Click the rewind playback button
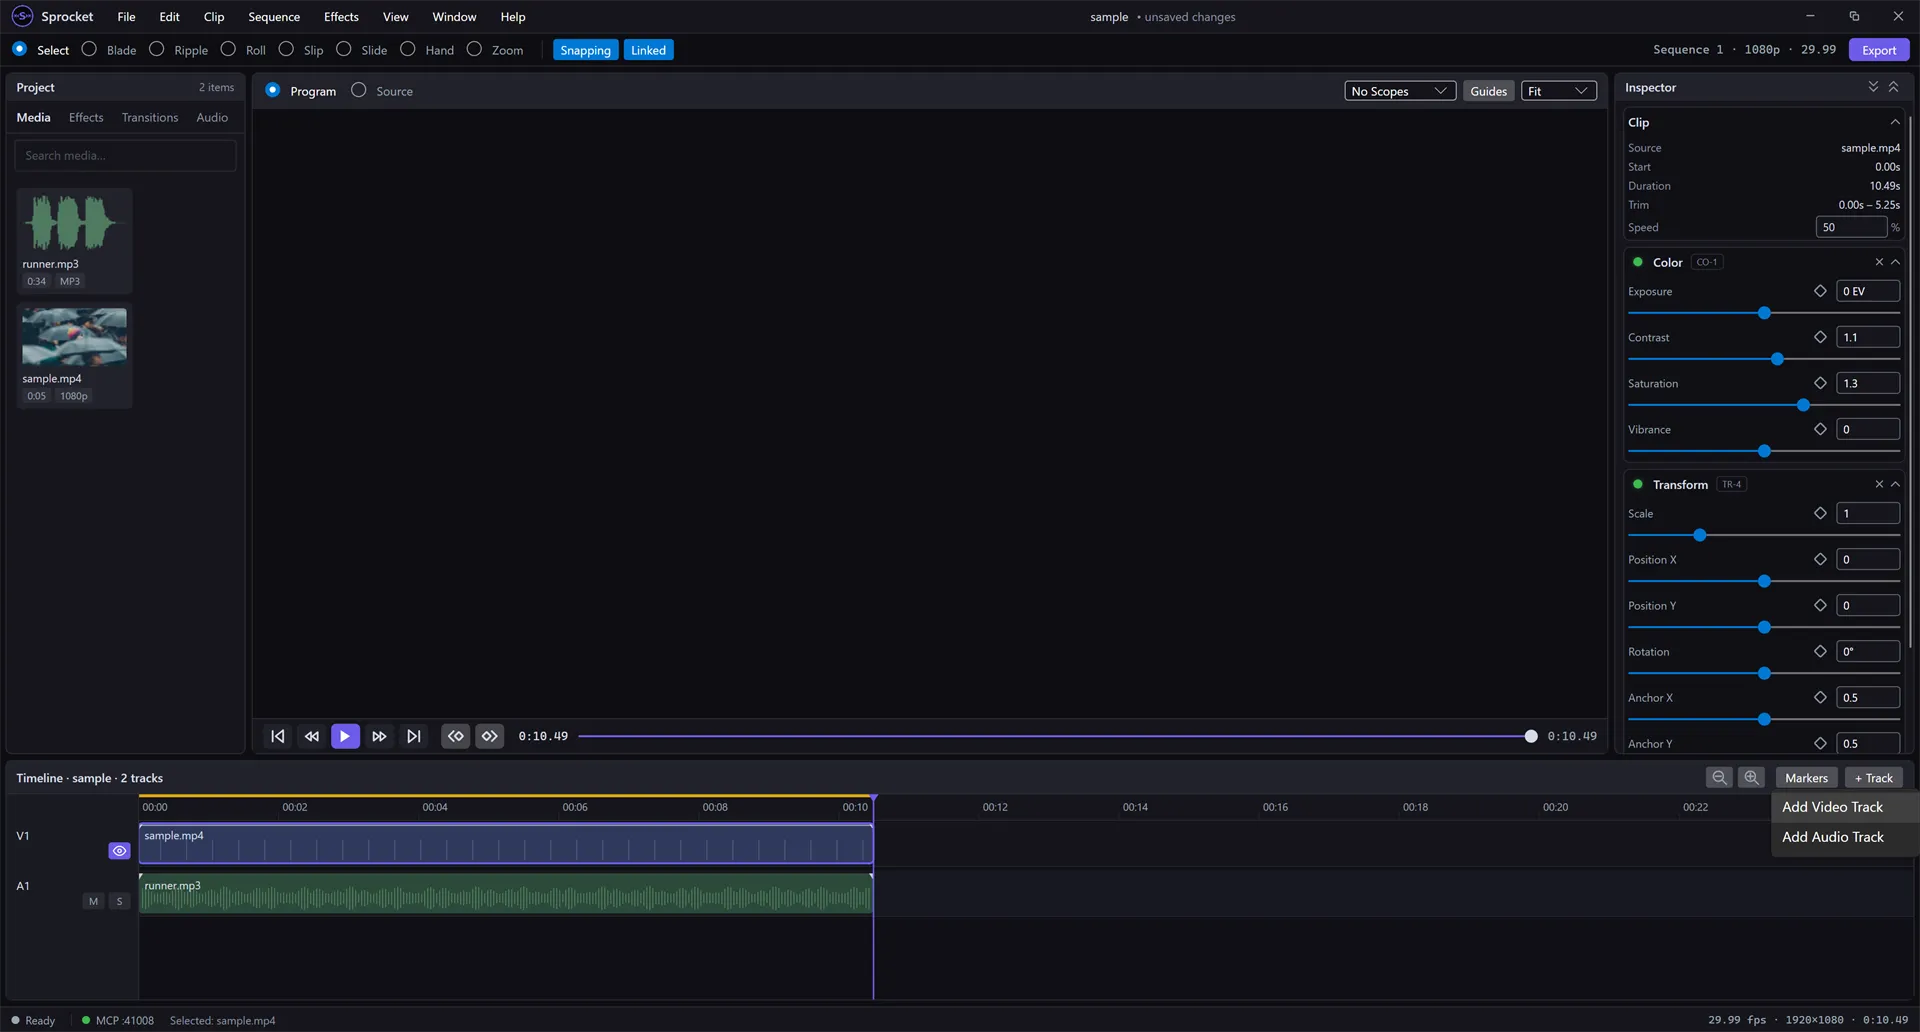The width and height of the screenshot is (1920, 1032). click(312, 736)
